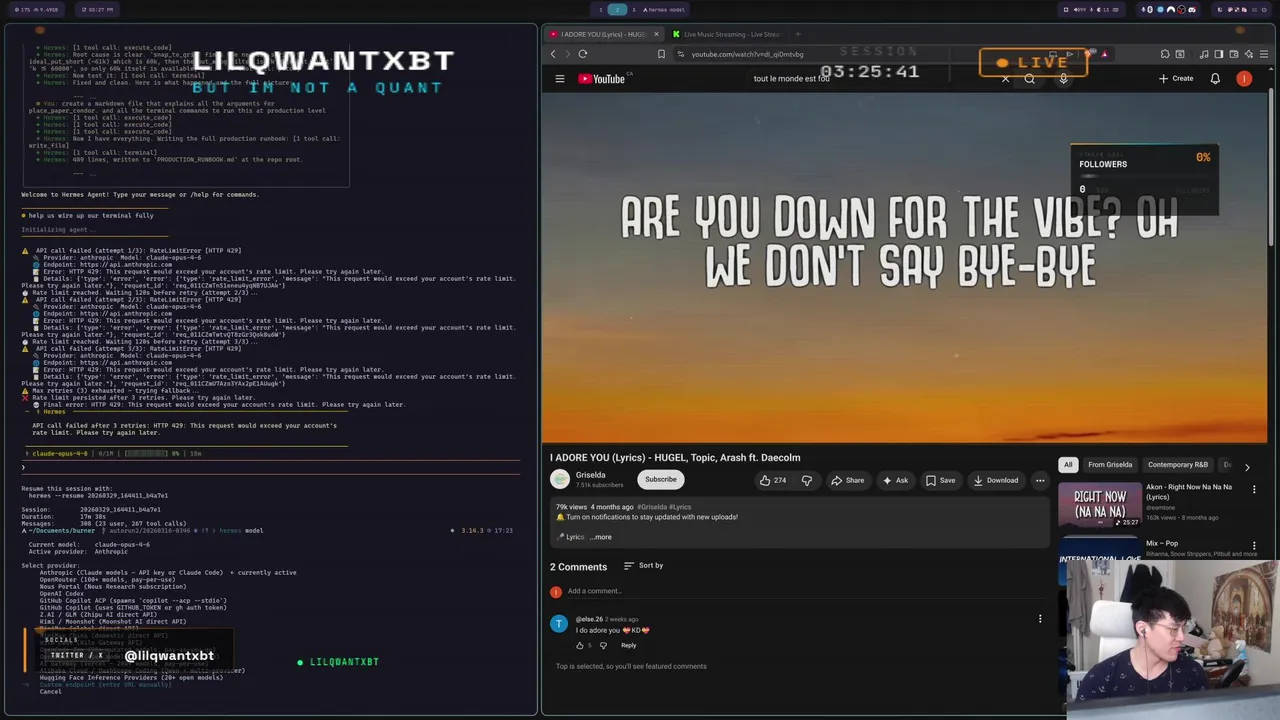
Task: Open more actions menu beside Download
Action: (1040, 480)
